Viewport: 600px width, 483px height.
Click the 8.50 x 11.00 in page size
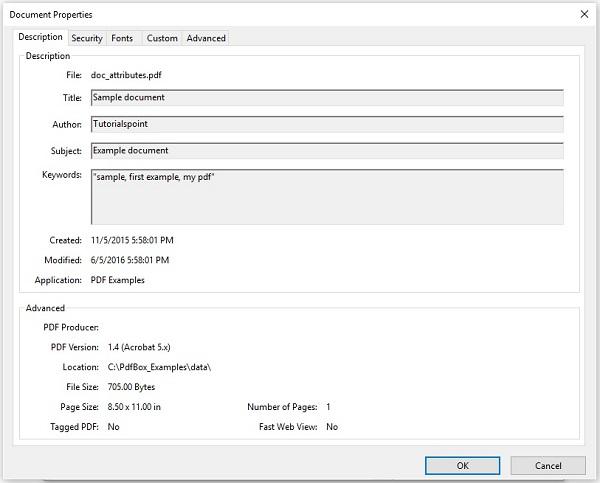click(x=134, y=407)
